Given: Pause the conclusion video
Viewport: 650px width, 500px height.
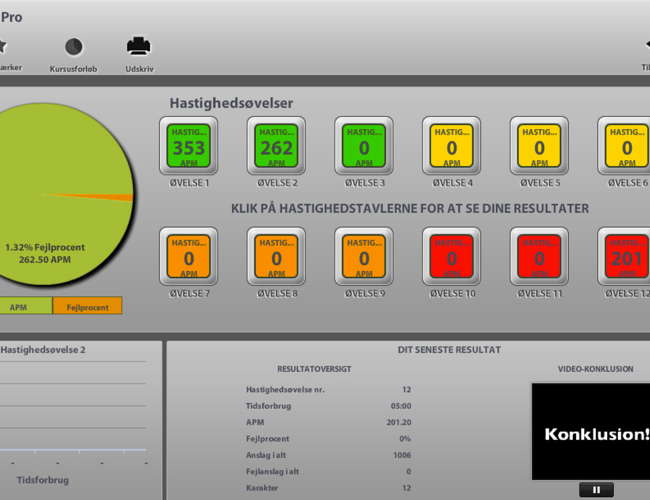Looking at the screenshot, I should coord(596,490).
